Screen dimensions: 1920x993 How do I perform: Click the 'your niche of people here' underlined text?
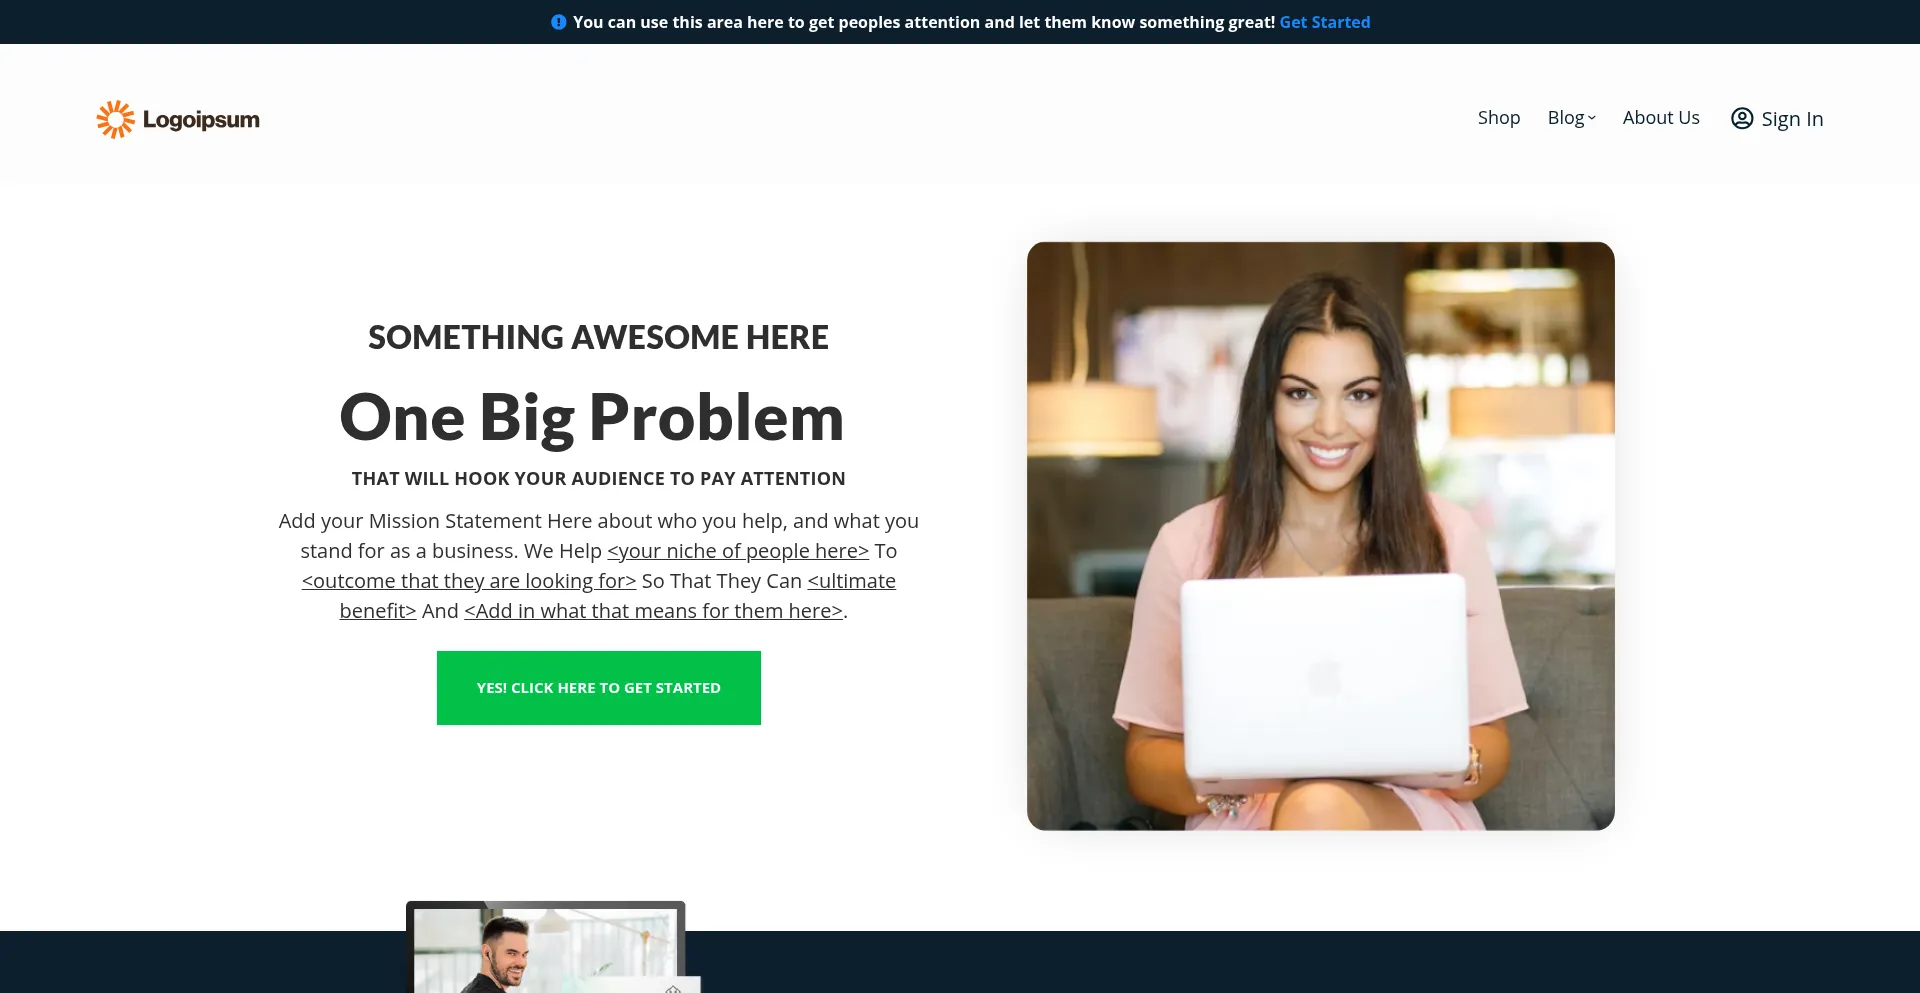pyautogui.click(x=737, y=551)
